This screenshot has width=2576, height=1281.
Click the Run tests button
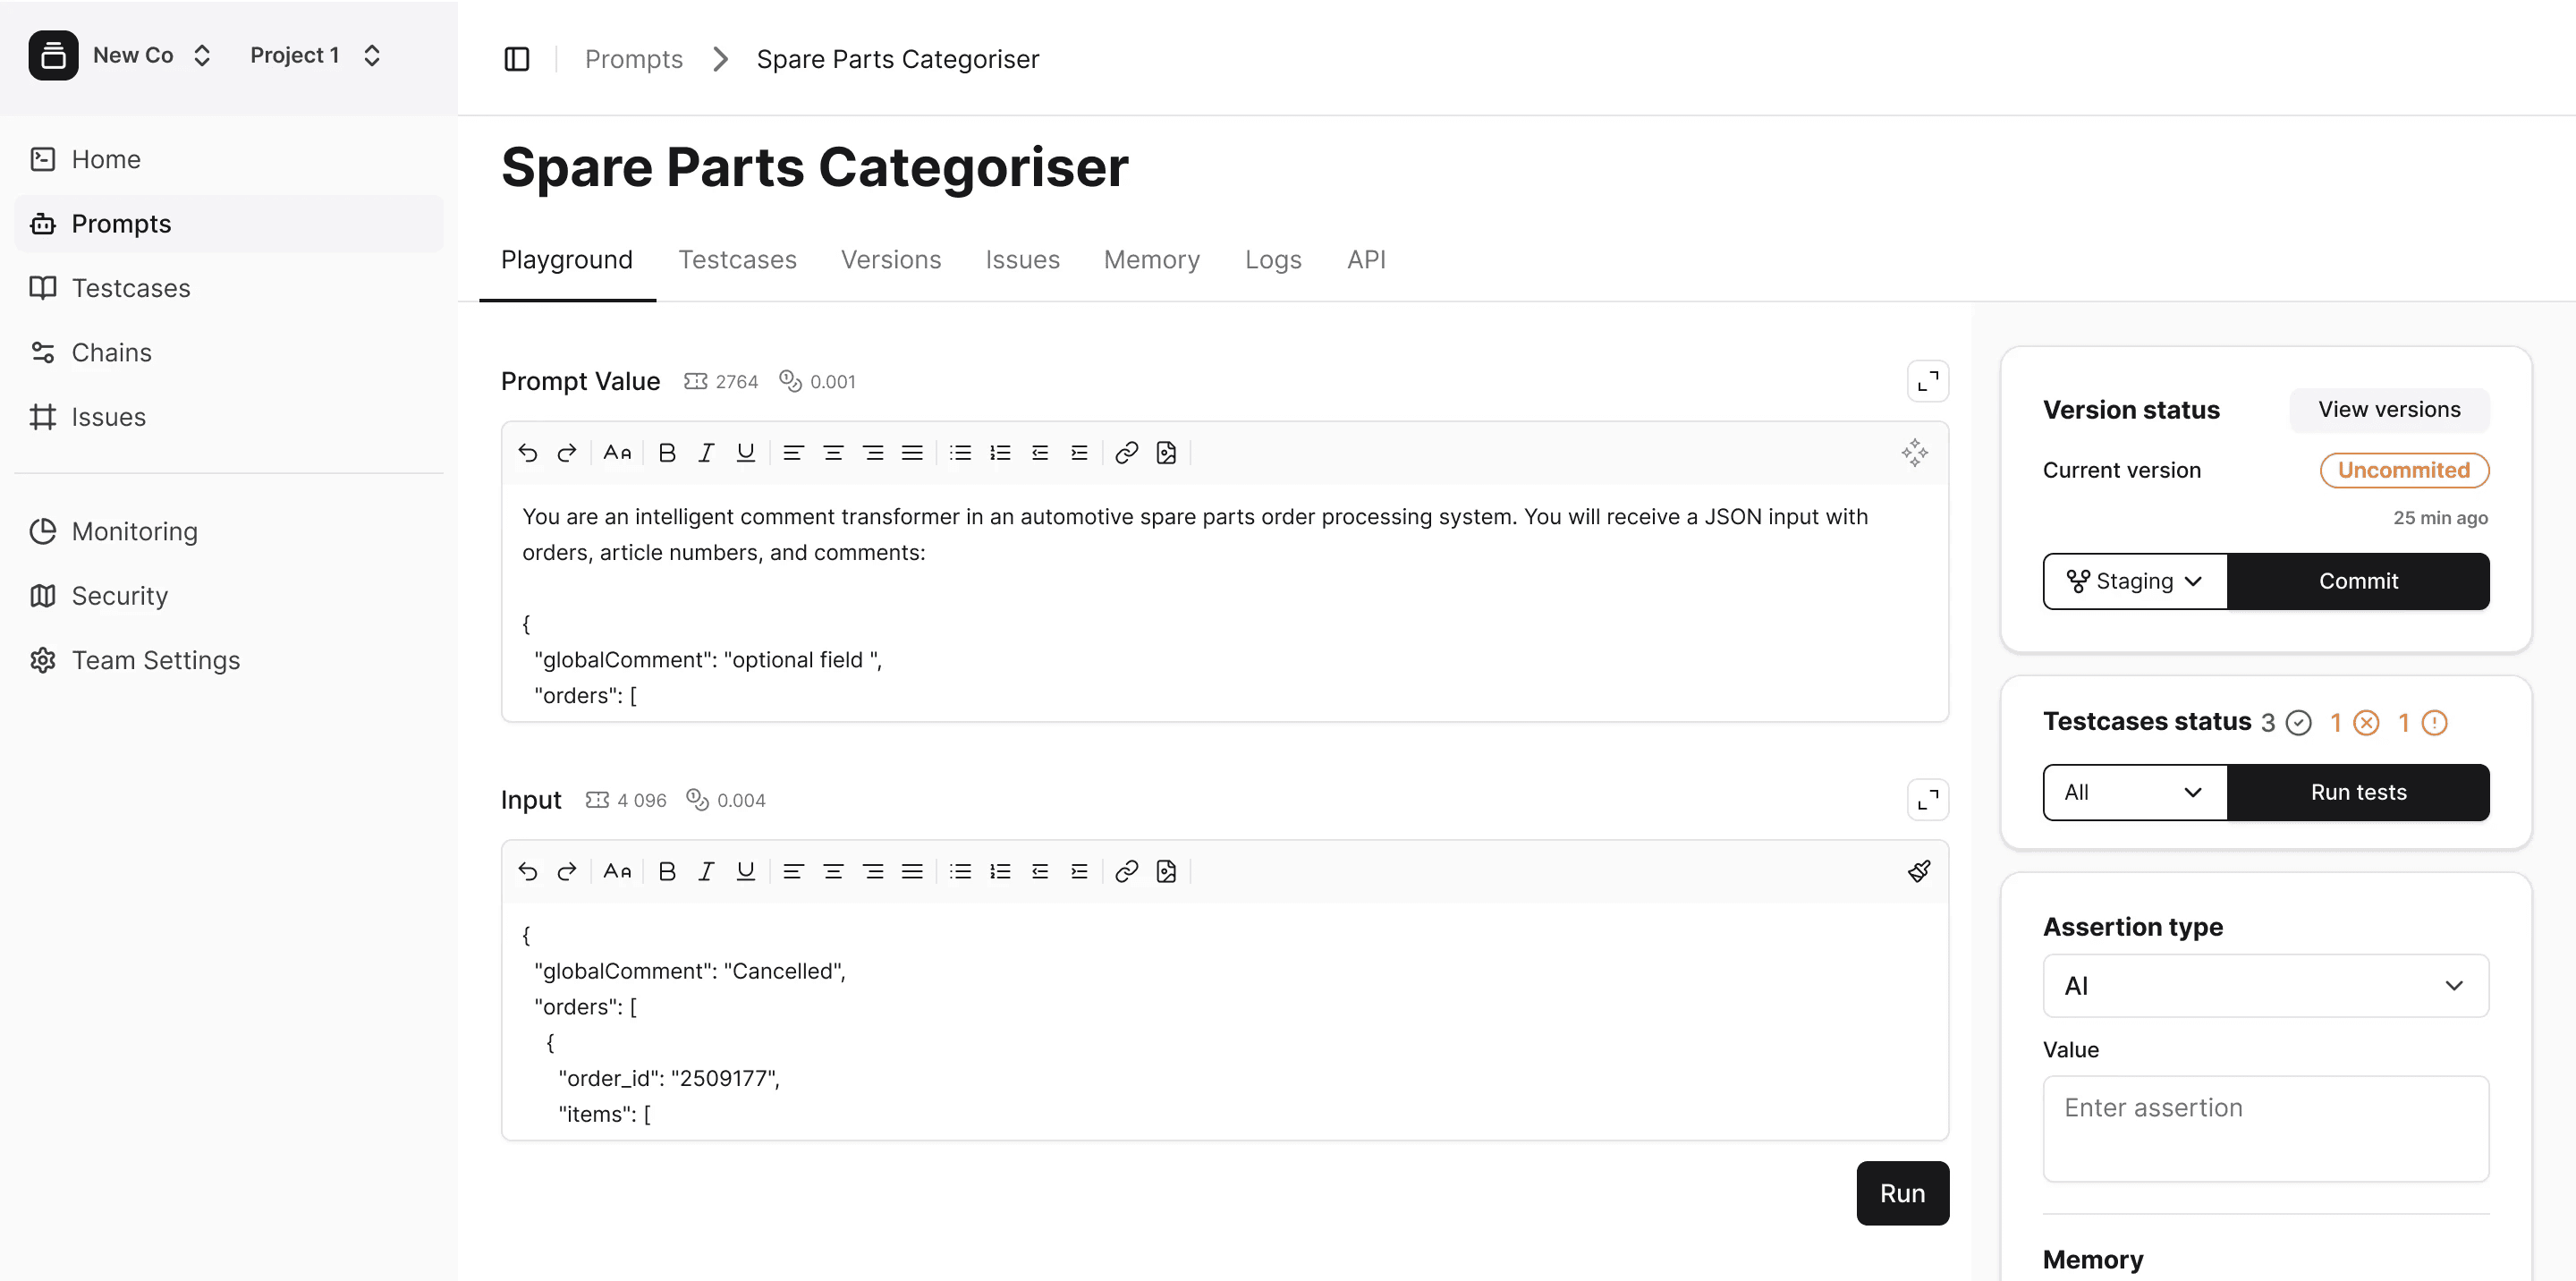[2358, 792]
